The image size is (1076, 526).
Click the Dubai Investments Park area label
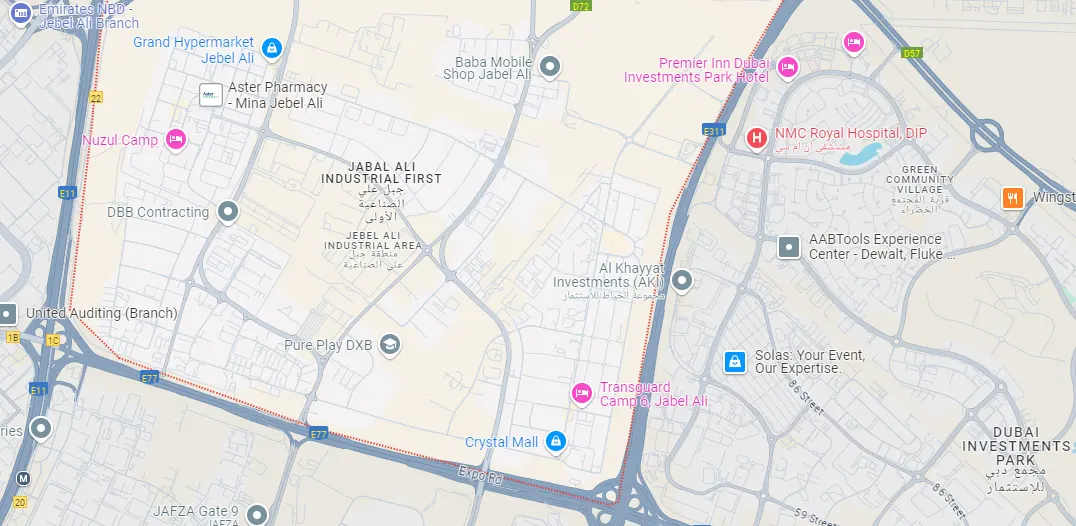tap(1016, 446)
